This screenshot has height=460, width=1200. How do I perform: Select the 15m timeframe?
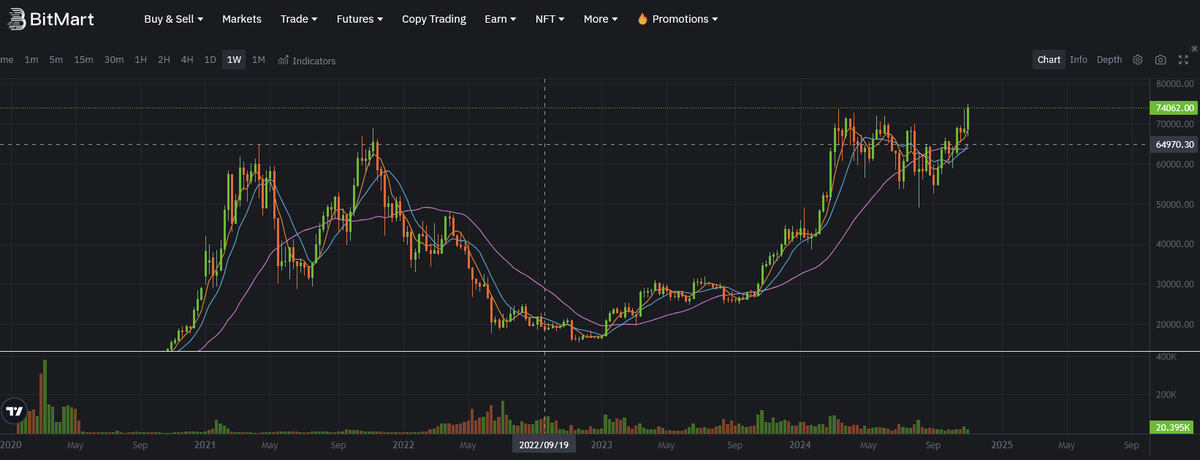pos(83,60)
